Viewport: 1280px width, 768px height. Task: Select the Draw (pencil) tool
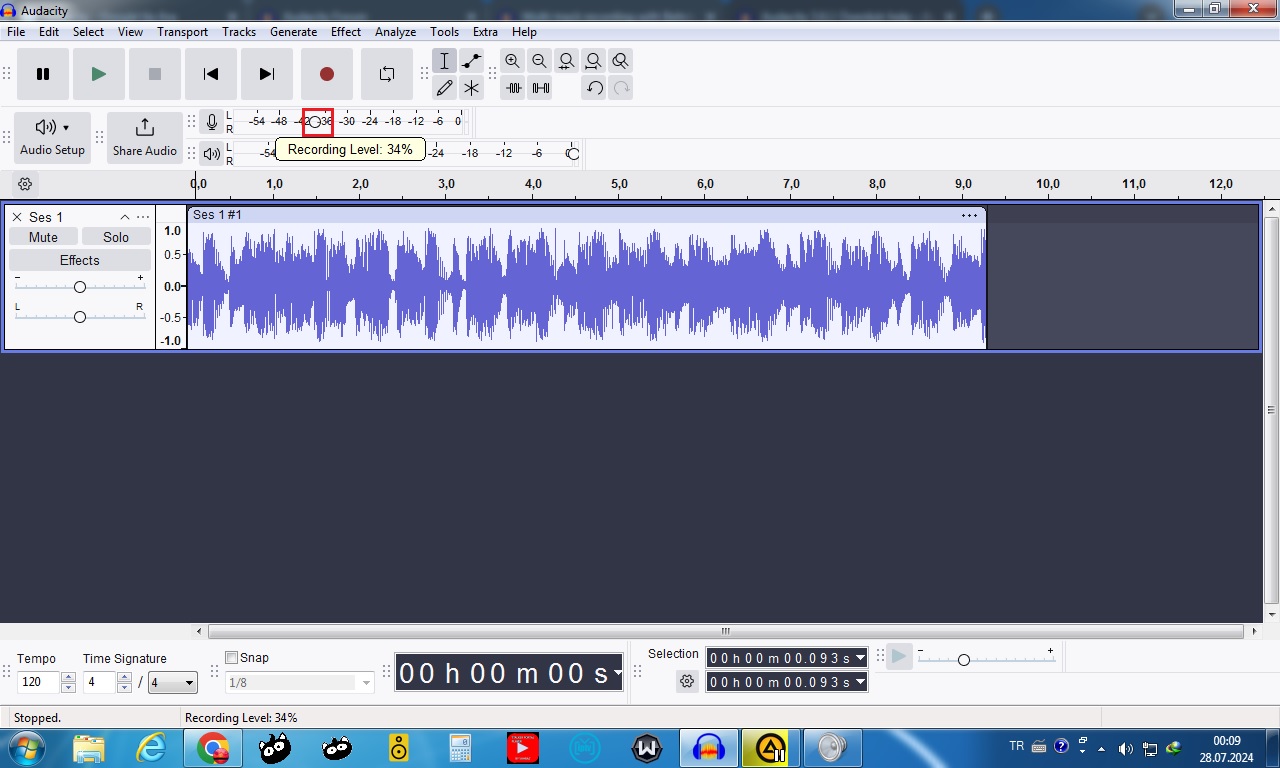tap(445, 88)
